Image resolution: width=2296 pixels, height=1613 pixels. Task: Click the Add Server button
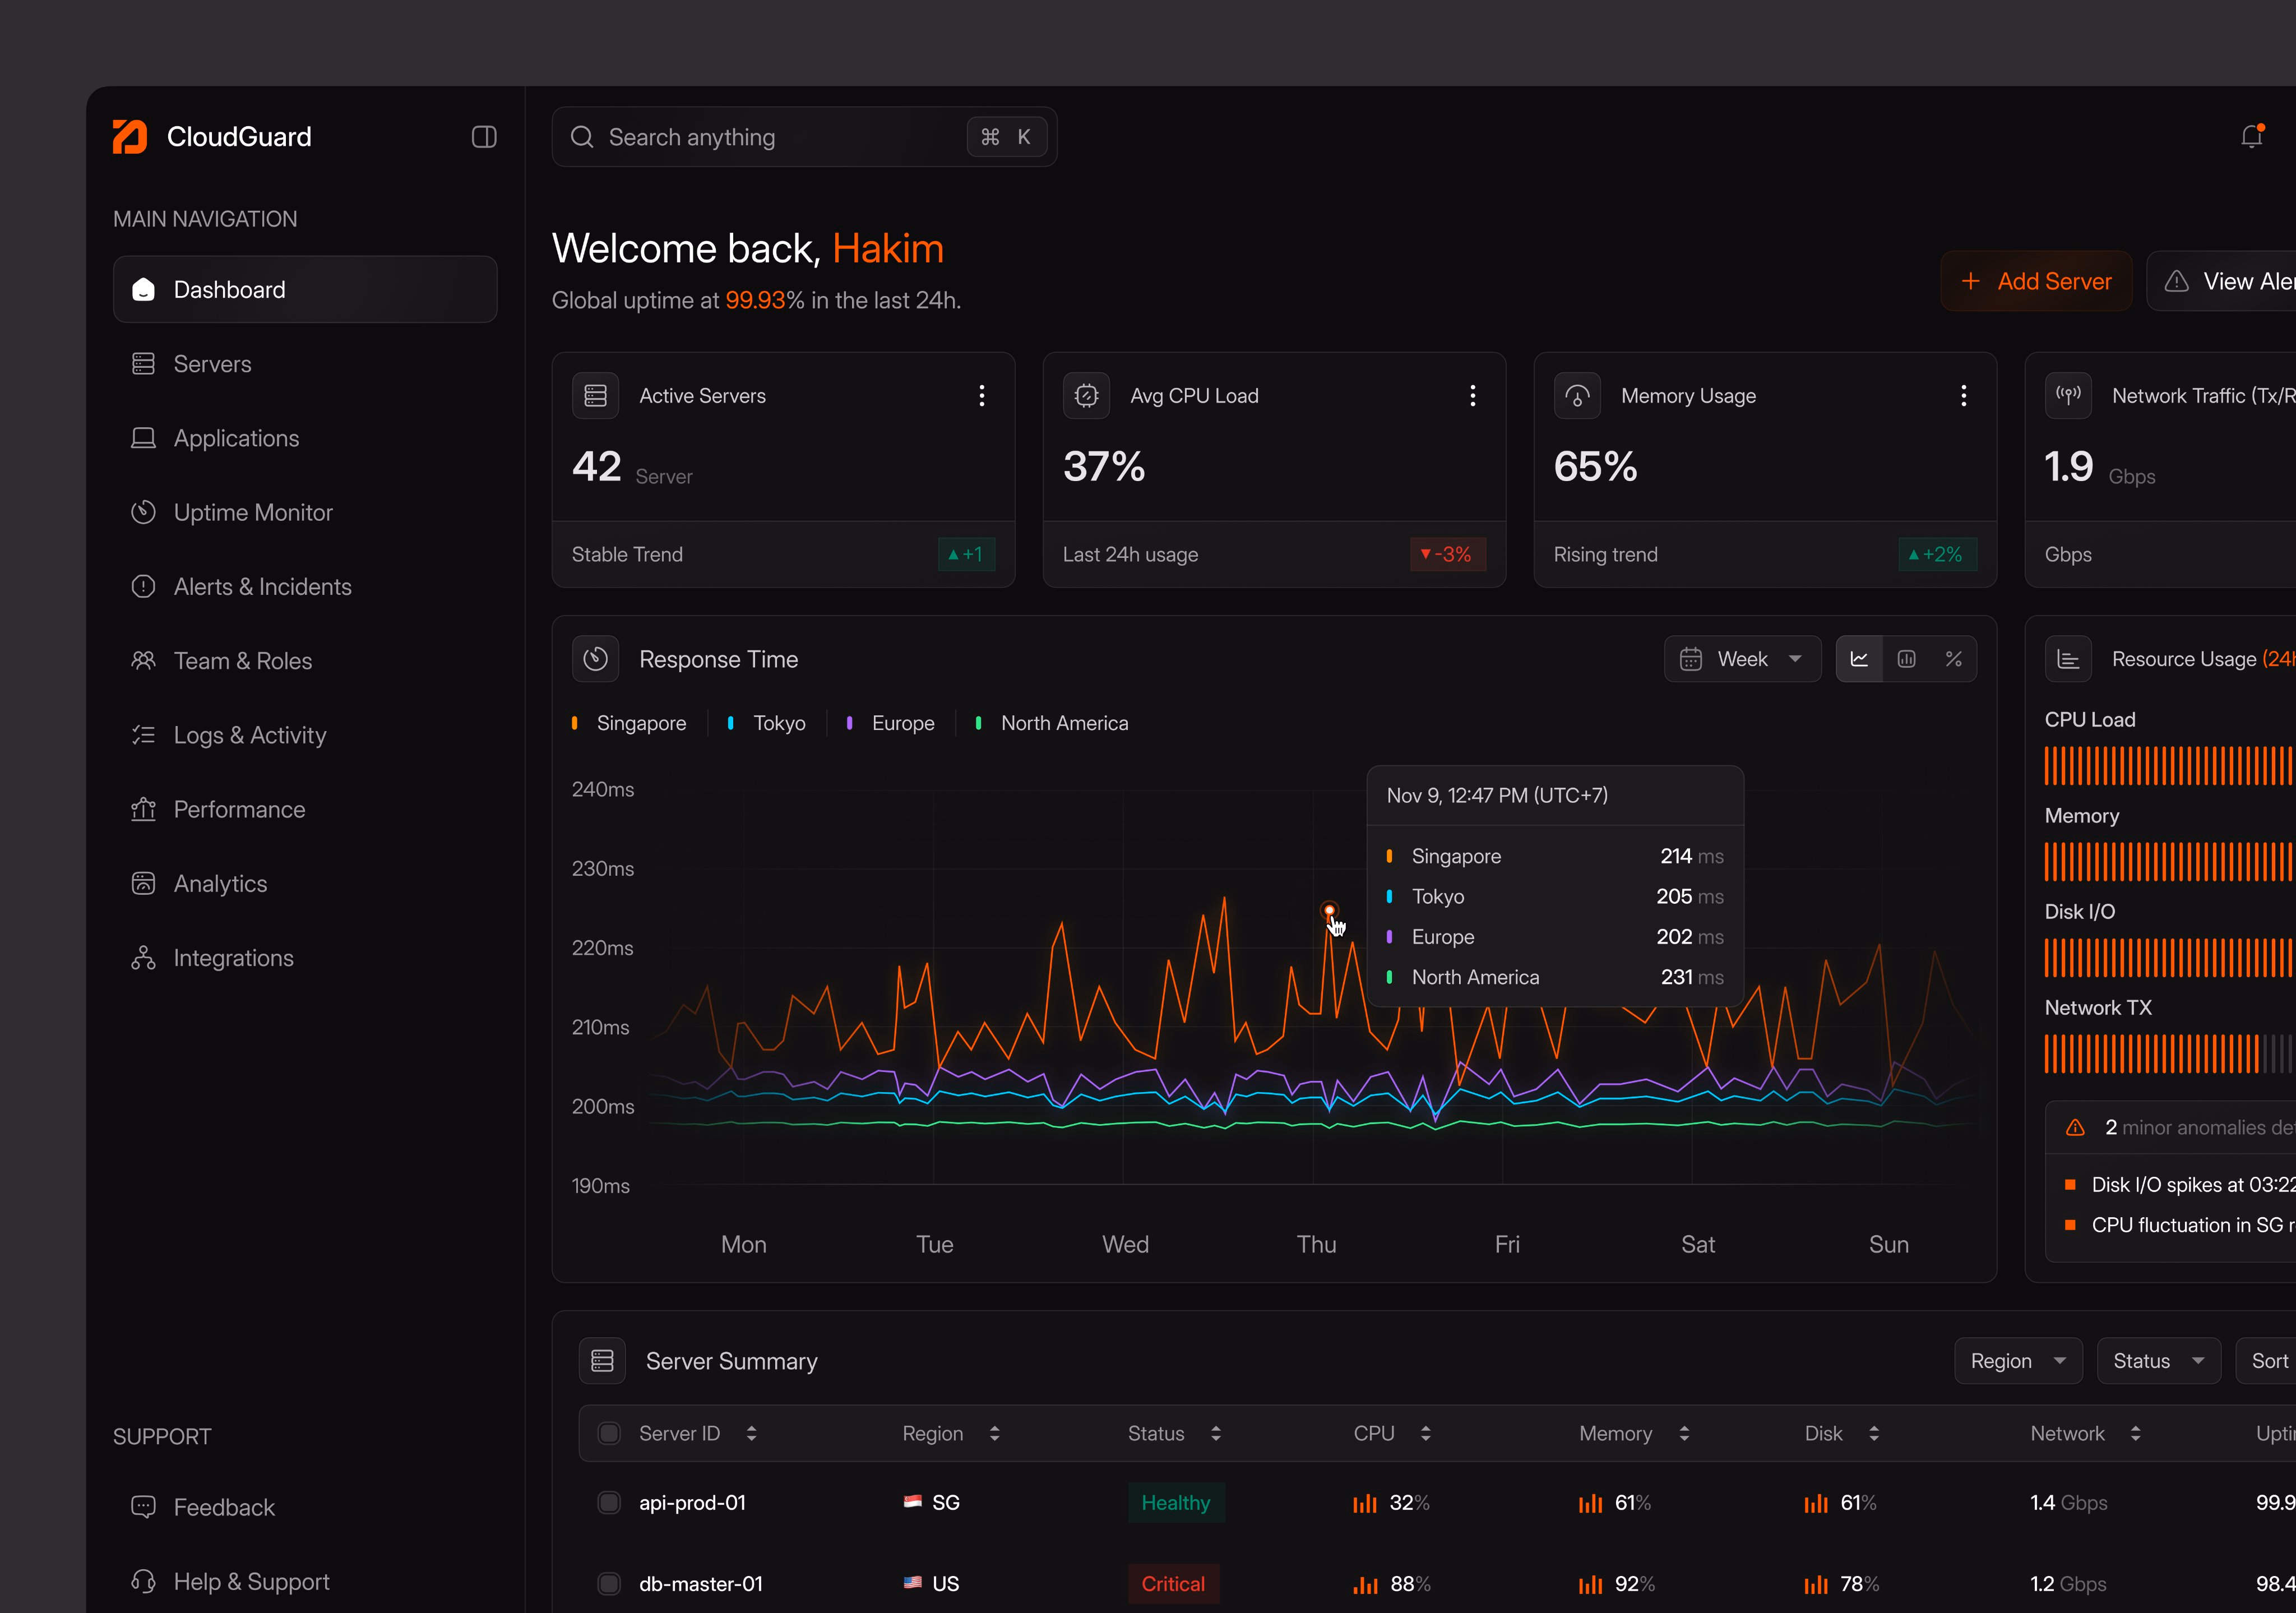pyautogui.click(x=2036, y=281)
